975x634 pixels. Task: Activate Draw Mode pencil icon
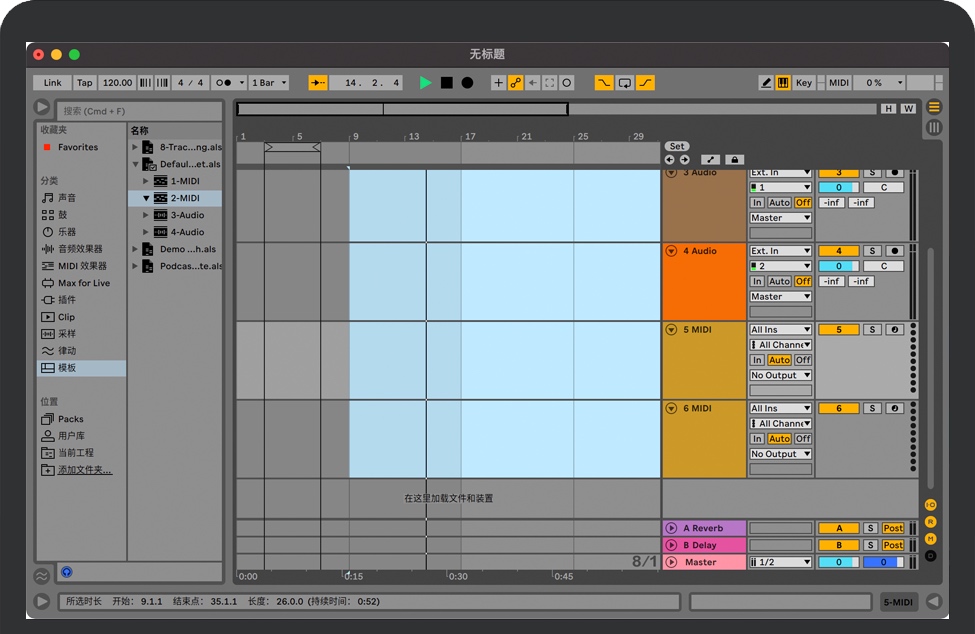767,82
